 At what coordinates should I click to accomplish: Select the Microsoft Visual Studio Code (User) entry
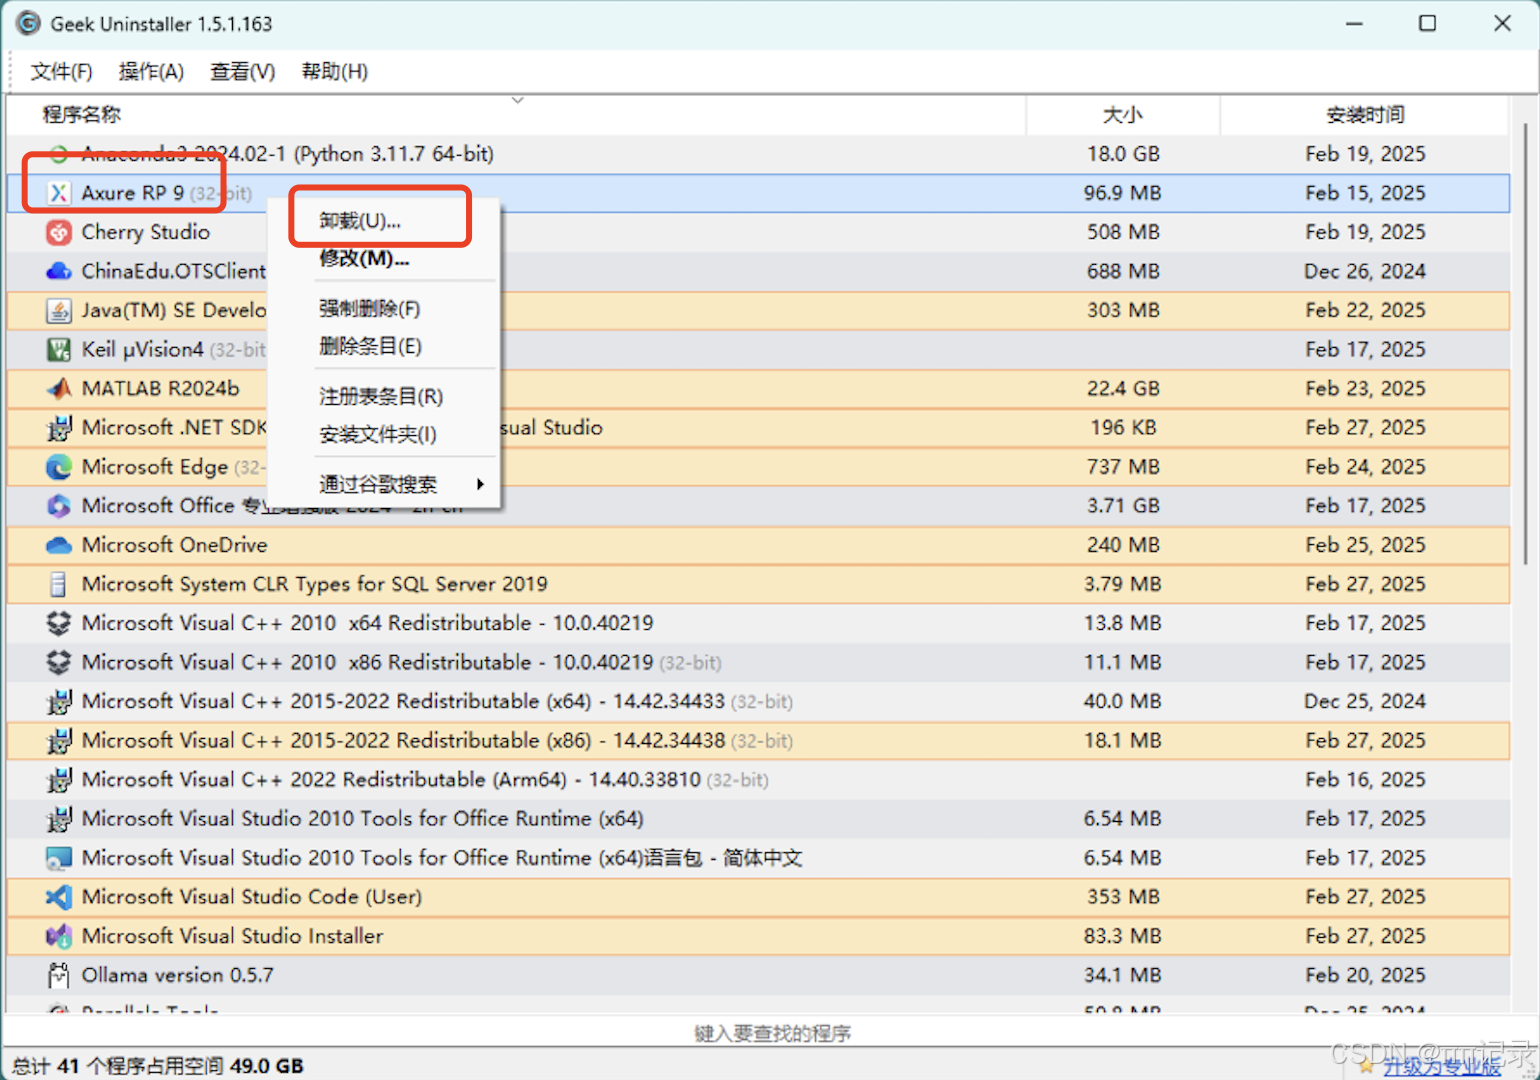pos(252,897)
